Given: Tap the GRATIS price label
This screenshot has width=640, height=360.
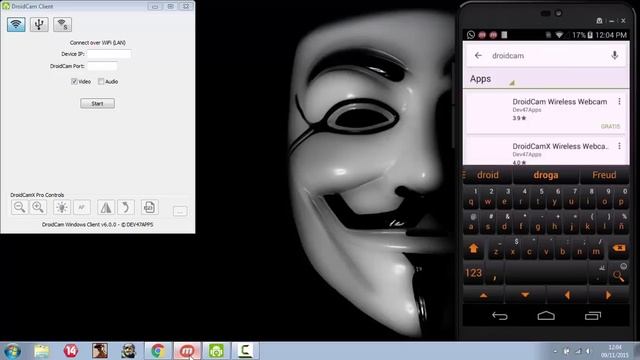Looking at the screenshot, I should (610, 127).
